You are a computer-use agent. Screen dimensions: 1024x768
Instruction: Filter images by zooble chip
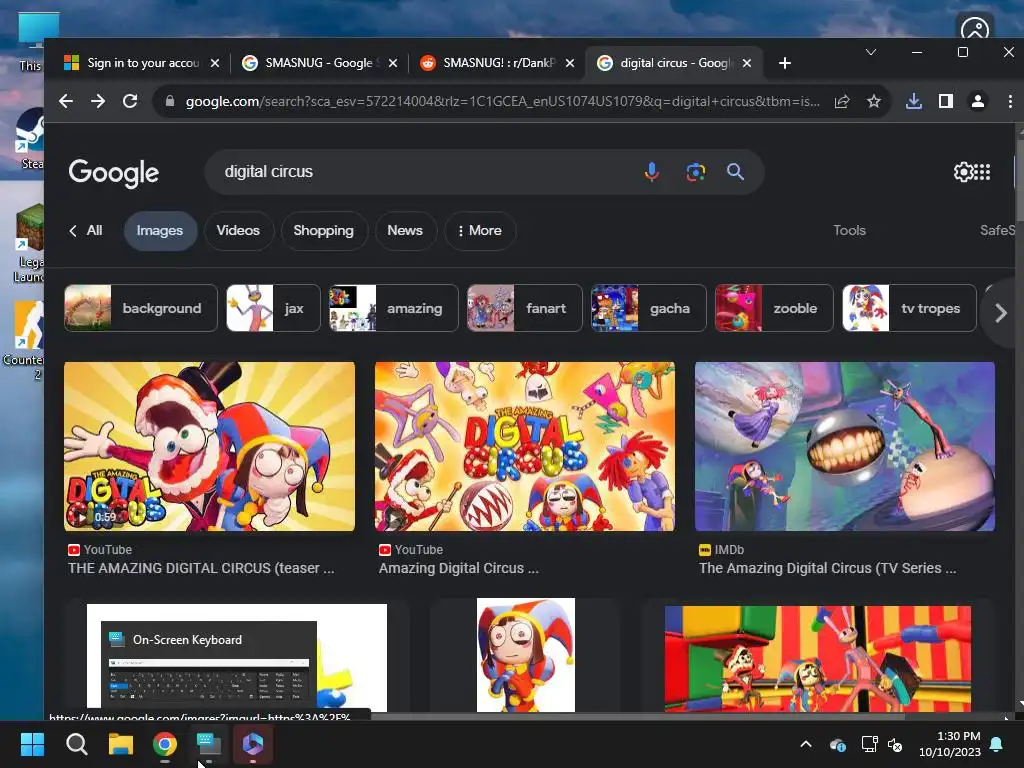pos(774,308)
